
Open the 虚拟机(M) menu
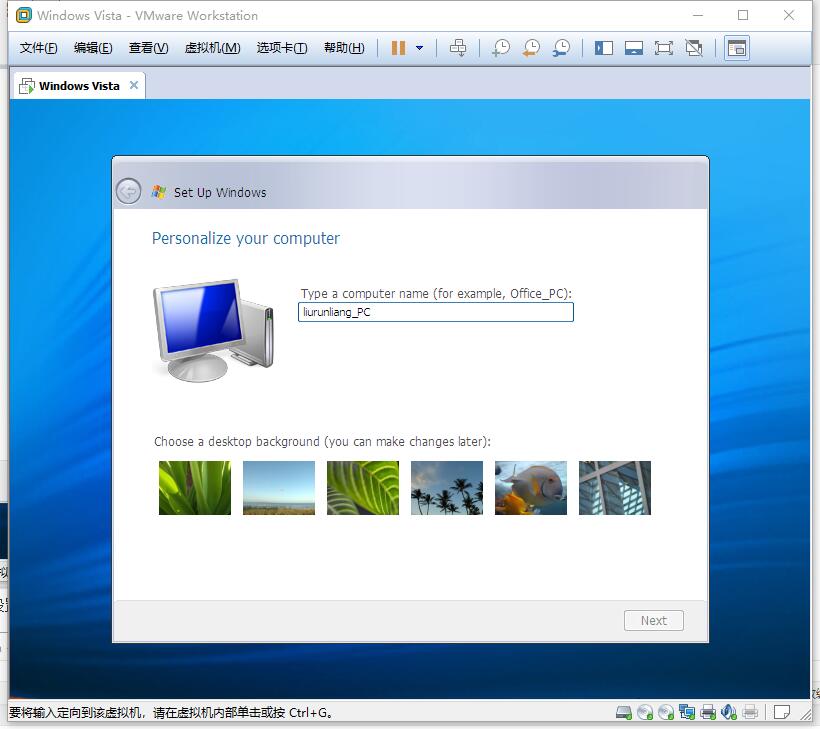[x=212, y=48]
